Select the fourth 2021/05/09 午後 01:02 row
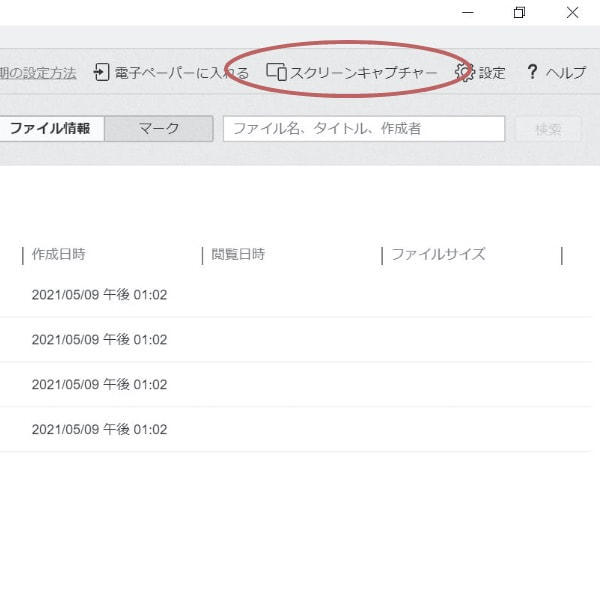Image resolution: width=600 pixels, height=600 pixels. (295, 429)
